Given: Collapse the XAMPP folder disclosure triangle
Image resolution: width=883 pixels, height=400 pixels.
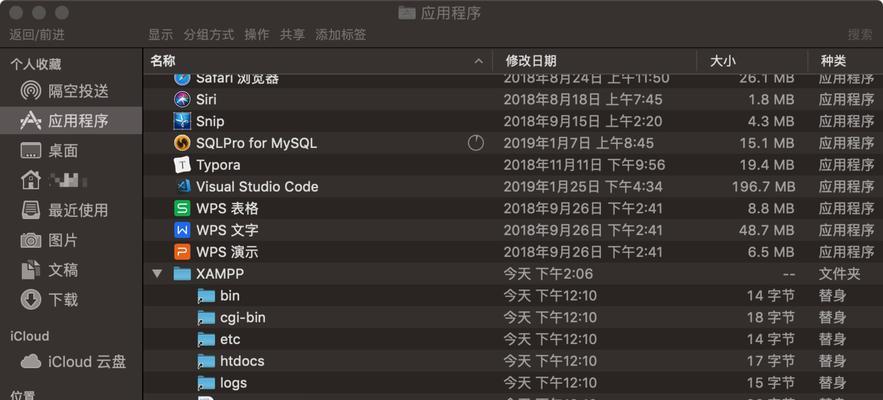Looking at the screenshot, I should click(x=157, y=274).
